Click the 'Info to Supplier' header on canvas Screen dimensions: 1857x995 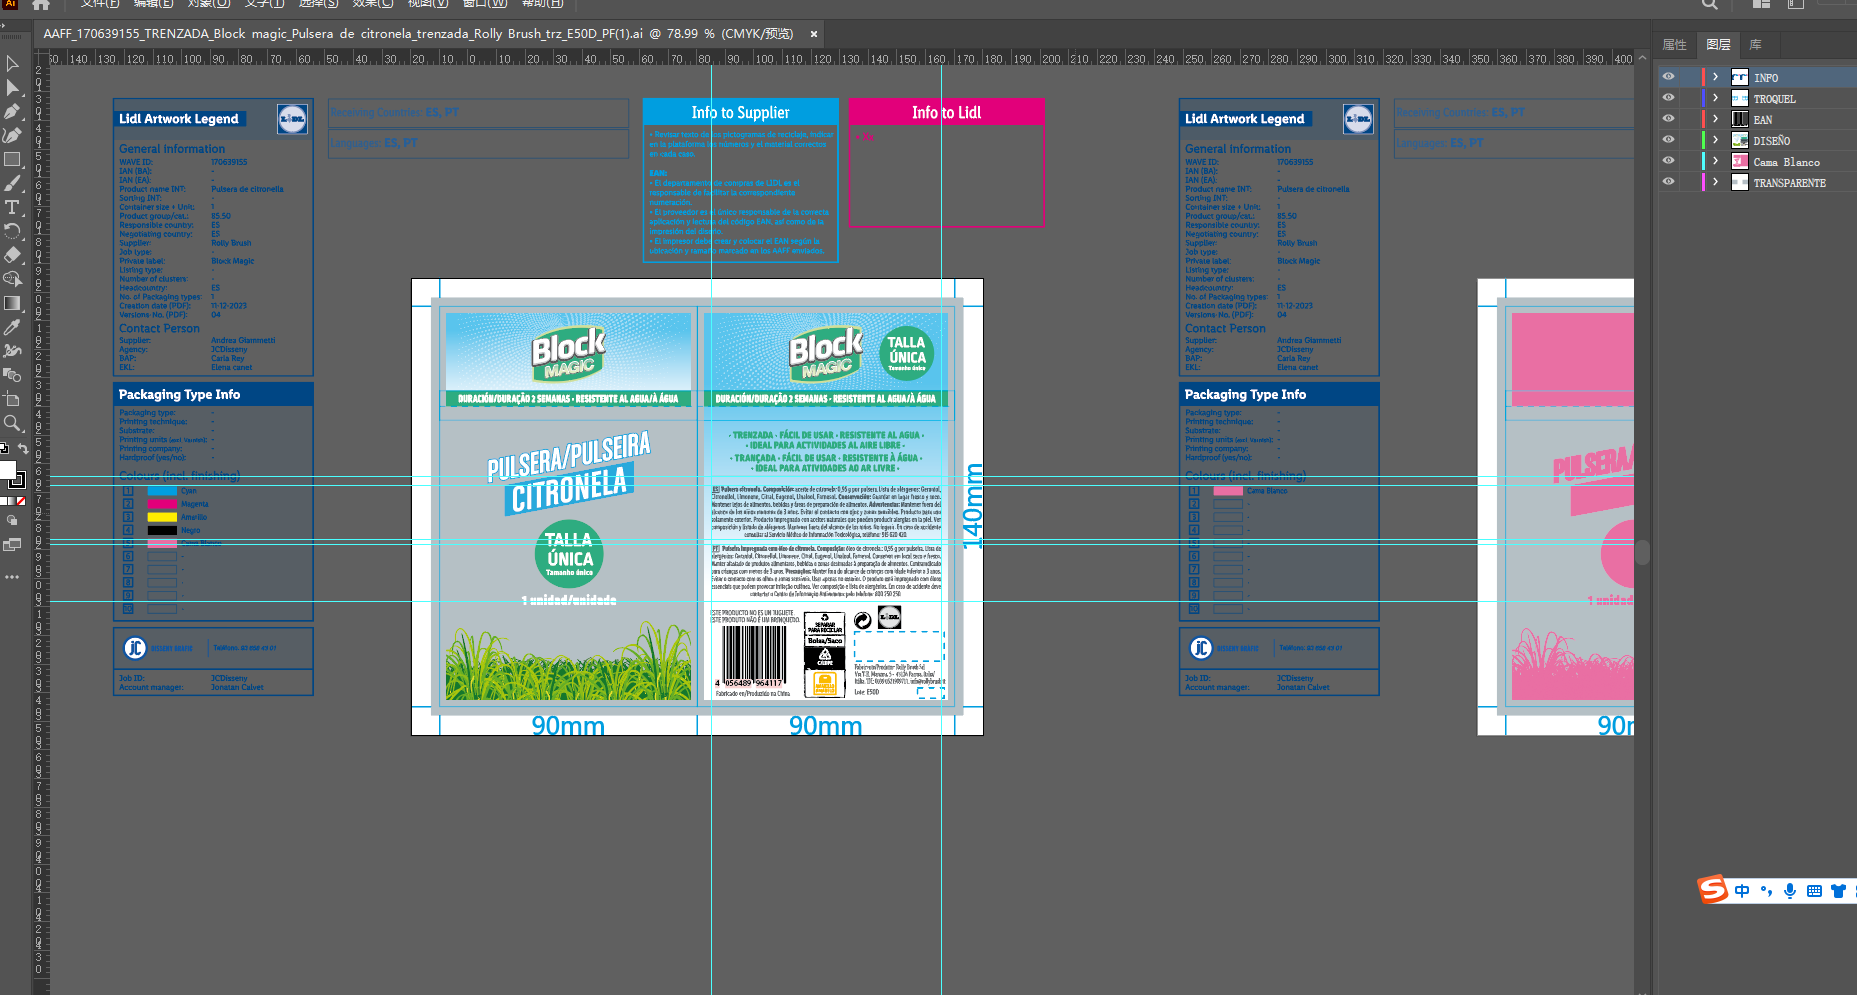[x=740, y=112]
